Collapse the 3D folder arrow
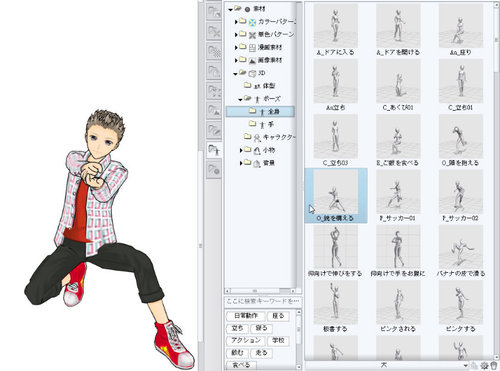This screenshot has height=371, width=500. click(x=236, y=74)
